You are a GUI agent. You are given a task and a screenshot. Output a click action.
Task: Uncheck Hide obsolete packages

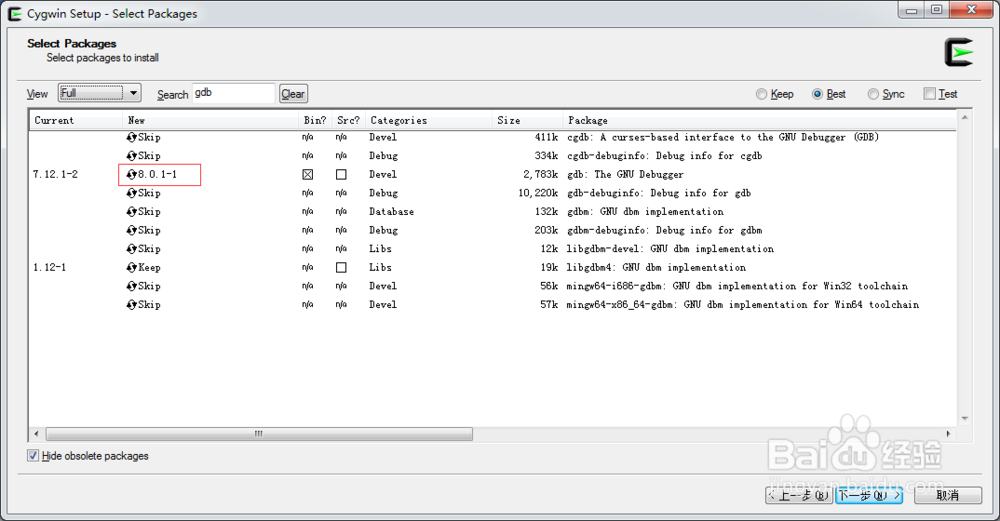pos(33,455)
